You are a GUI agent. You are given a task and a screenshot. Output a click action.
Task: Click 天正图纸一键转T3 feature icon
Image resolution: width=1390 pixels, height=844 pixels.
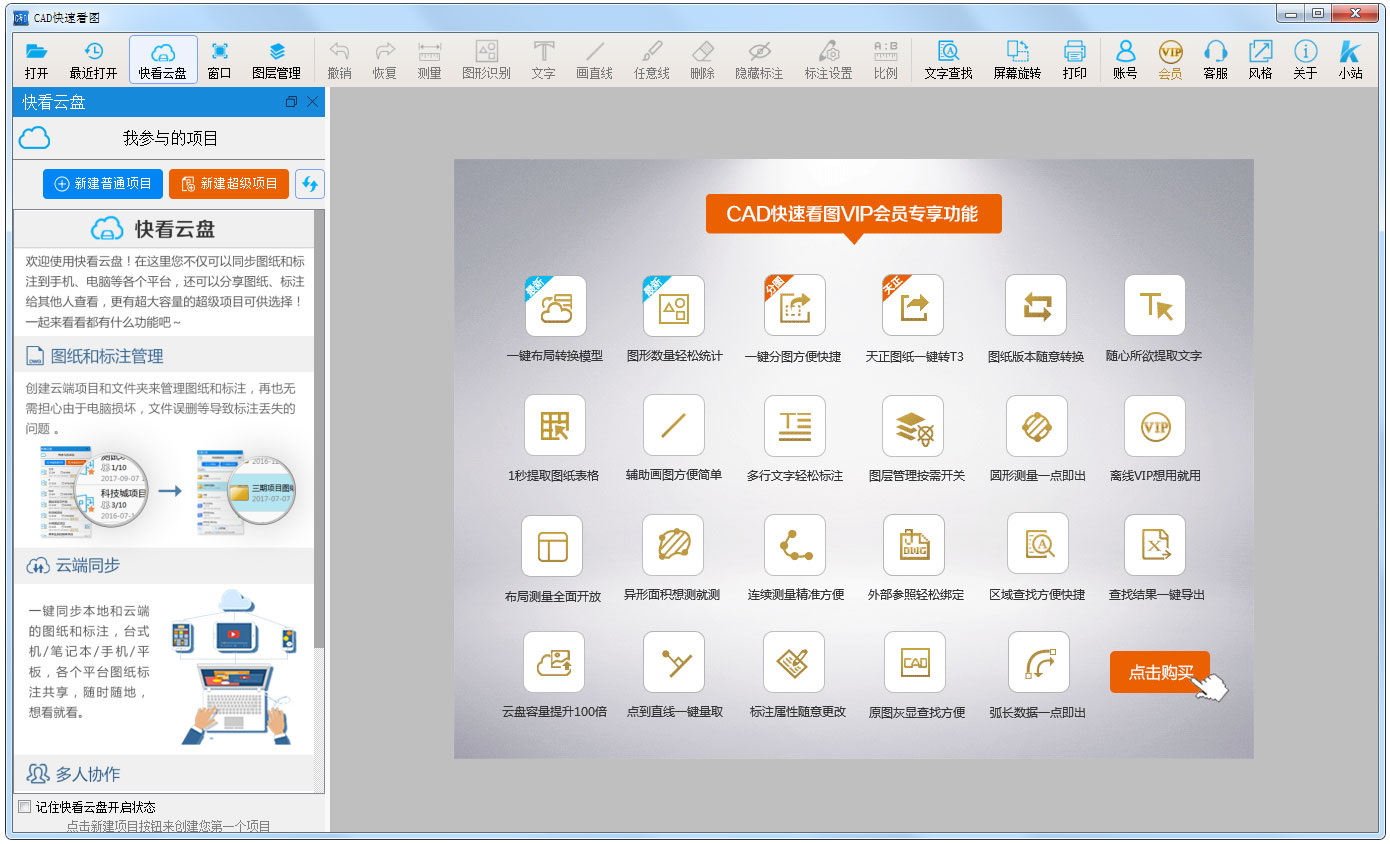pyautogui.click(x=913, y=306)
